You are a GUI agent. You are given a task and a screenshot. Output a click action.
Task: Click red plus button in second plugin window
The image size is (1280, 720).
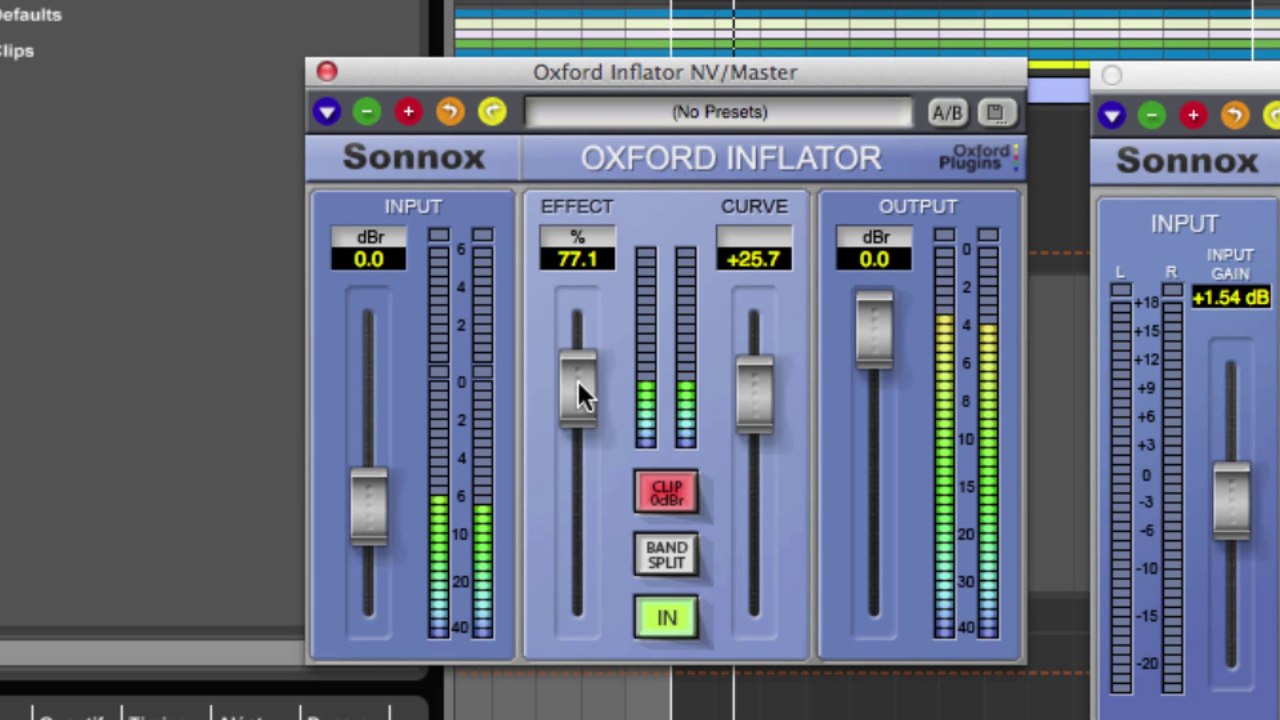click(x=1193, y=116)
